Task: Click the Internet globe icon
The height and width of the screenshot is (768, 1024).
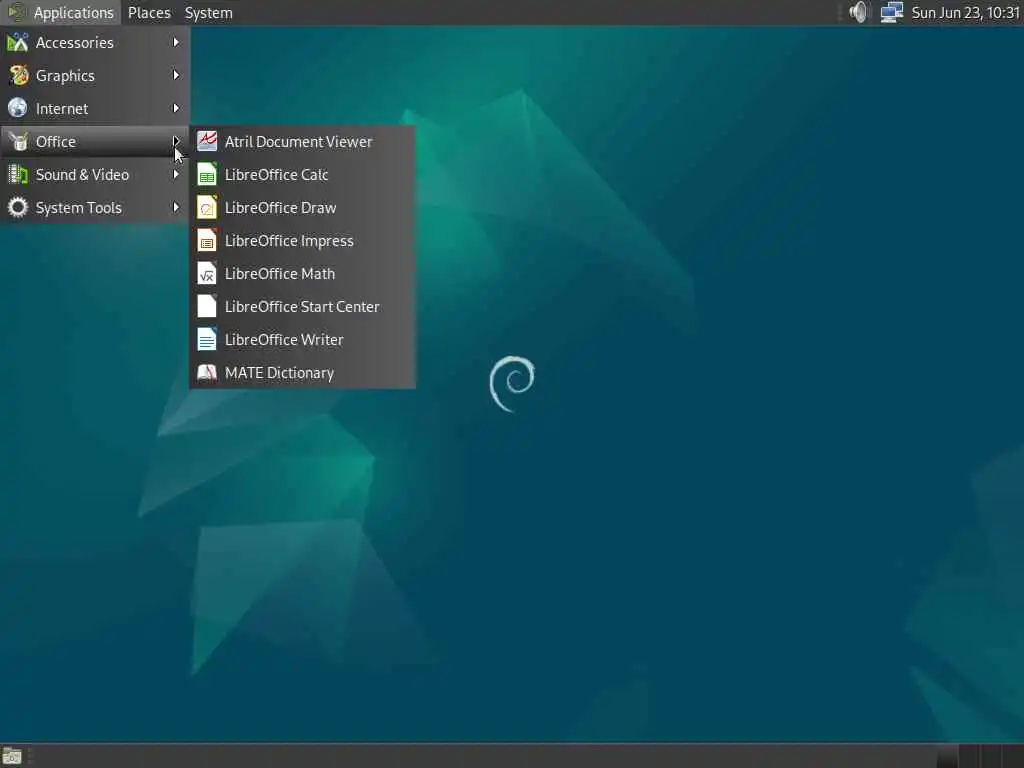Action: (18, 108)
